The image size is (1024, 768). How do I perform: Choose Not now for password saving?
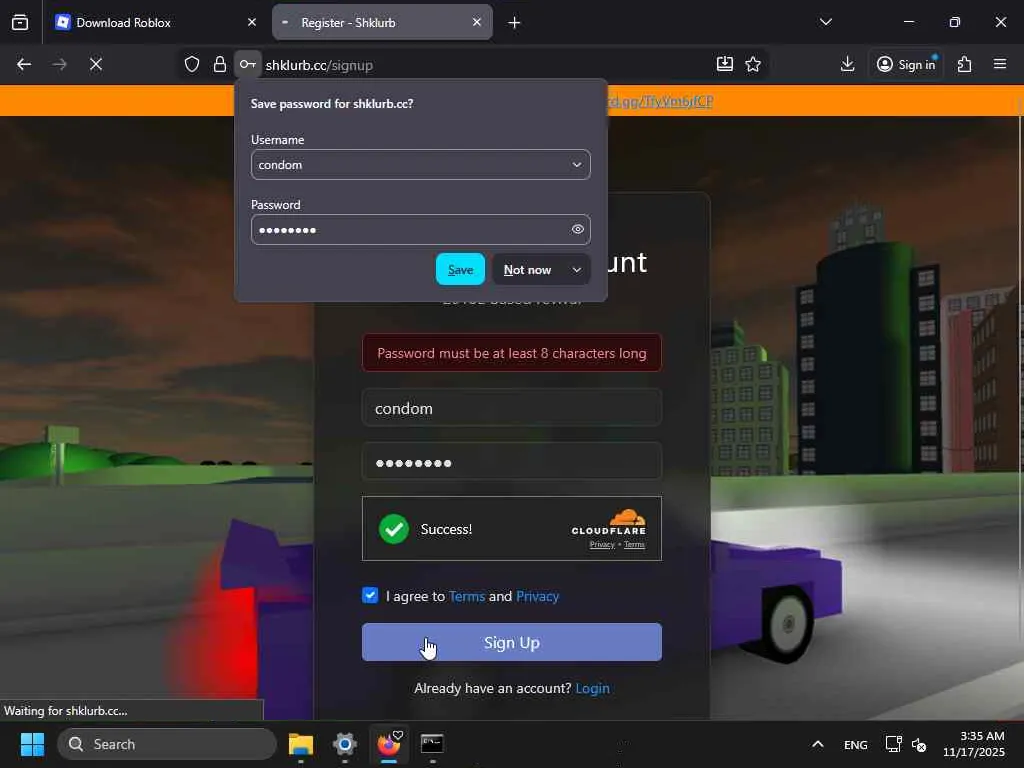point(528,270)
